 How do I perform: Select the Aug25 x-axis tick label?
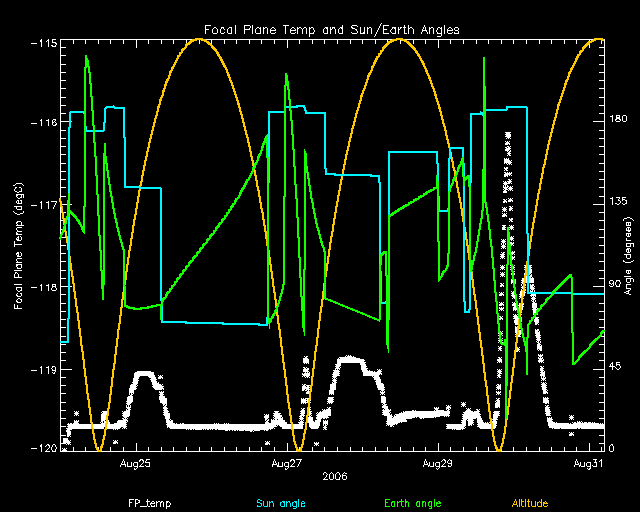(x=136, y=464)
